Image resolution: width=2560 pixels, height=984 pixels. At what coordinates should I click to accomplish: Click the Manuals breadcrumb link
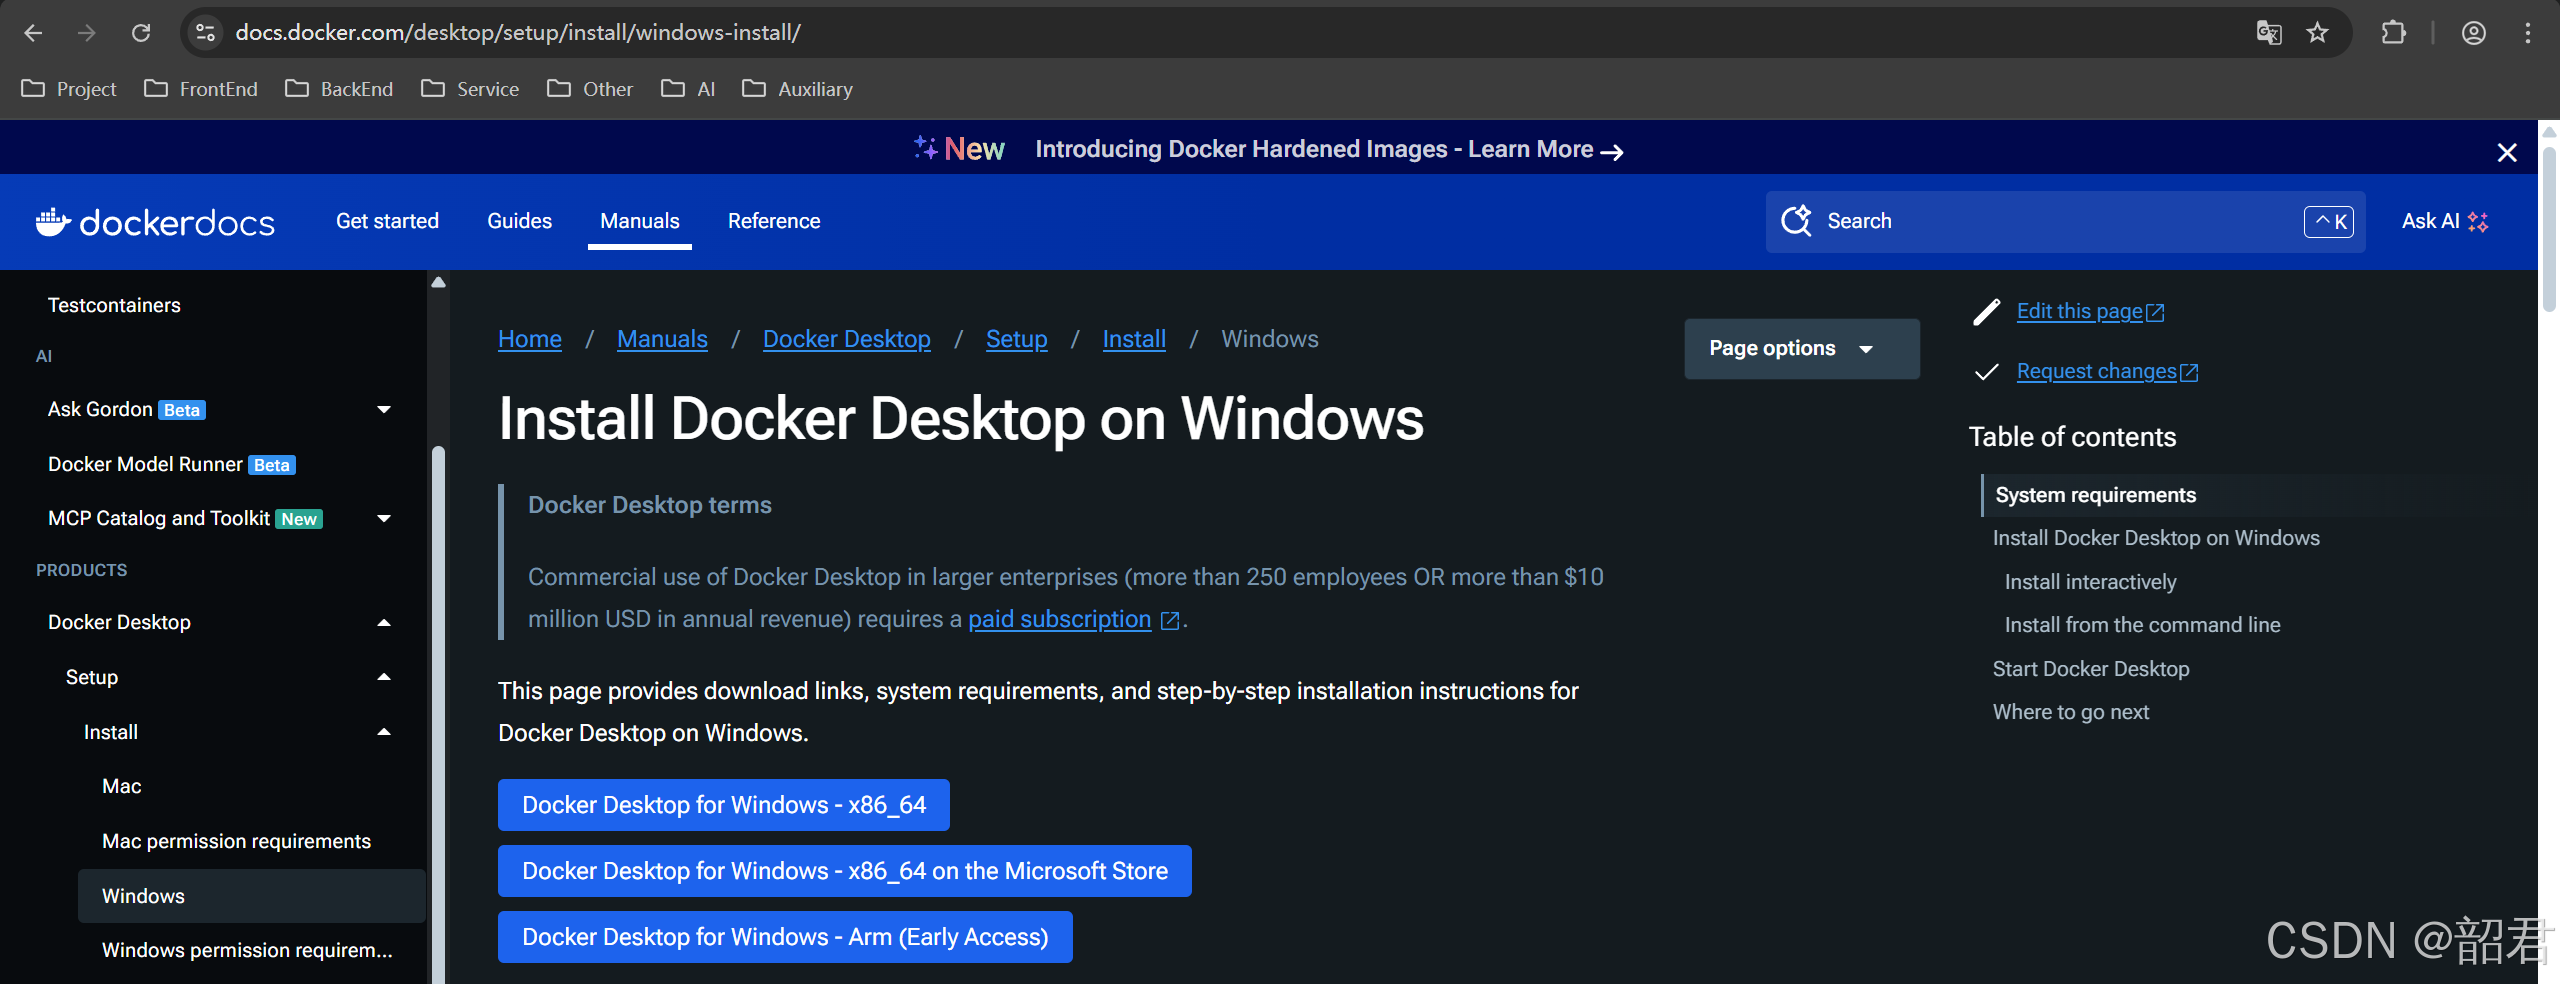[x=662, y=339]
